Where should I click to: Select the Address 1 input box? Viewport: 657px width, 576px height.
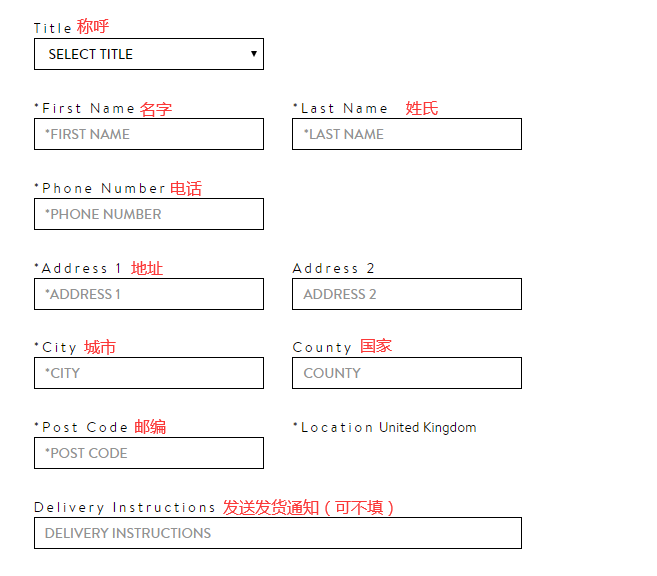[x=149, y=294]
